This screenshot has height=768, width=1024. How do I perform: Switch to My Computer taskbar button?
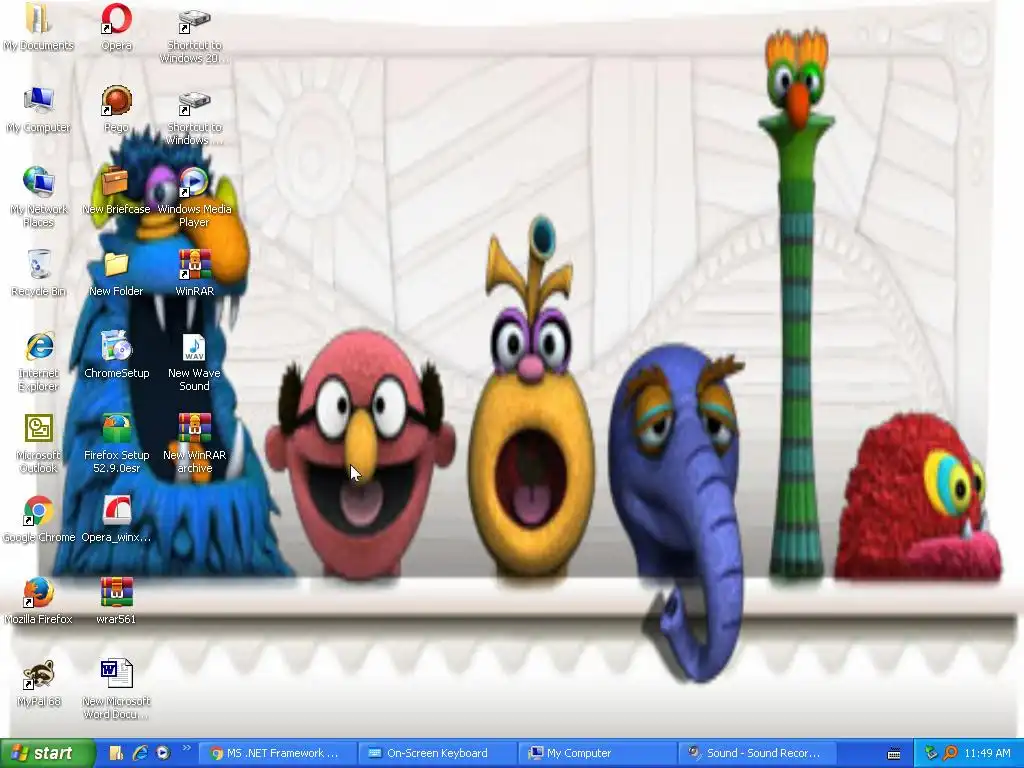coord(597,753)
